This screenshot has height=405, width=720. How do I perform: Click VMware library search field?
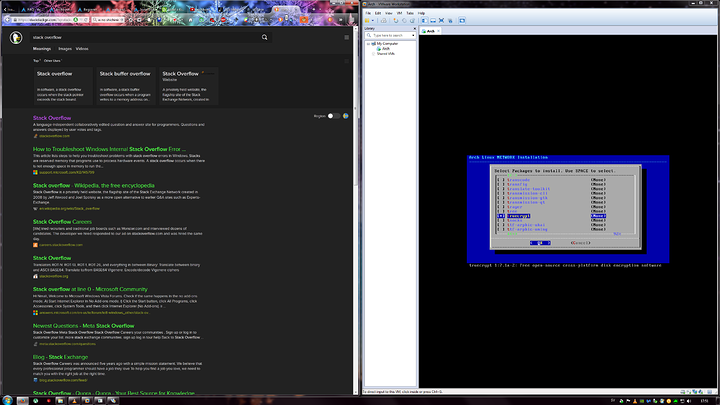point(390,35)
